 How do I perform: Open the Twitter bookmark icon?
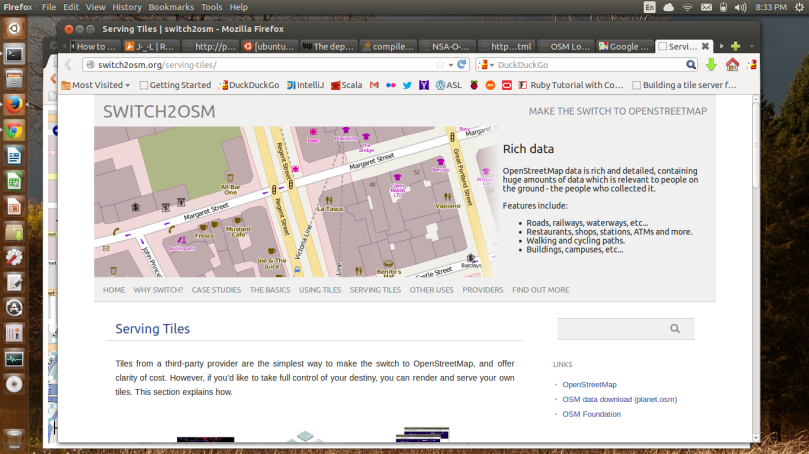[407, 85]
